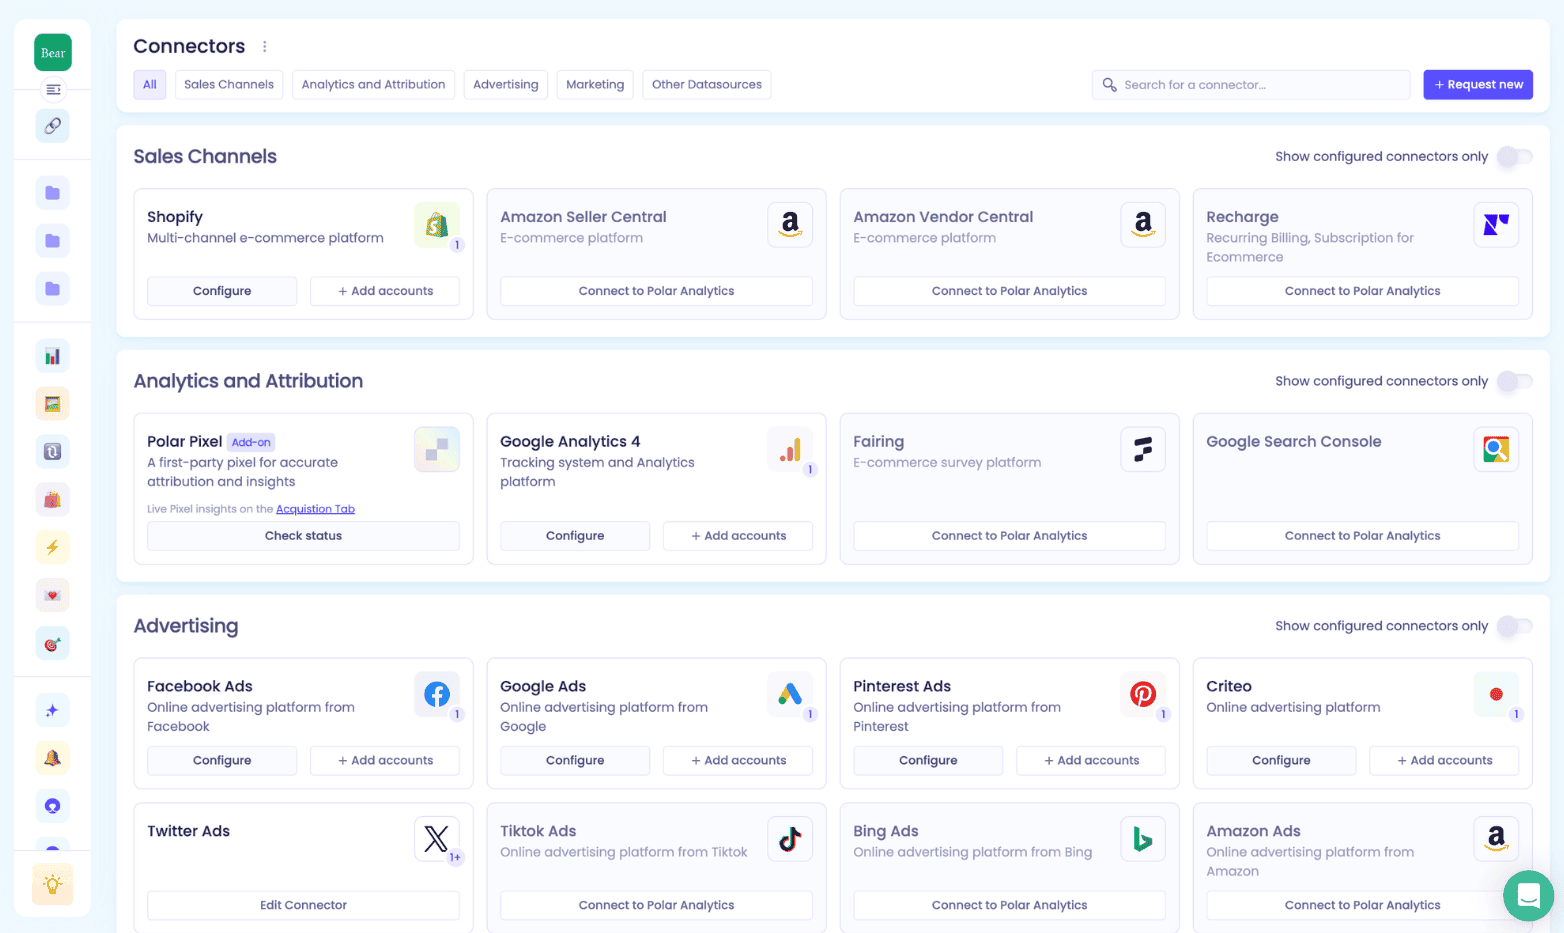Click the Amazon Ads logo

coord(1496,839)
